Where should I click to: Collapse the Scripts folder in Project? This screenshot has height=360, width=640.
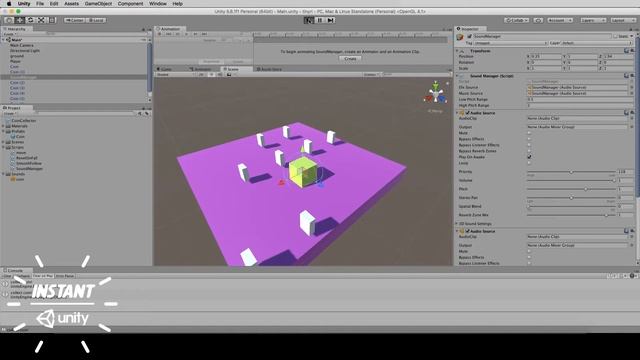tap(4, 147)
